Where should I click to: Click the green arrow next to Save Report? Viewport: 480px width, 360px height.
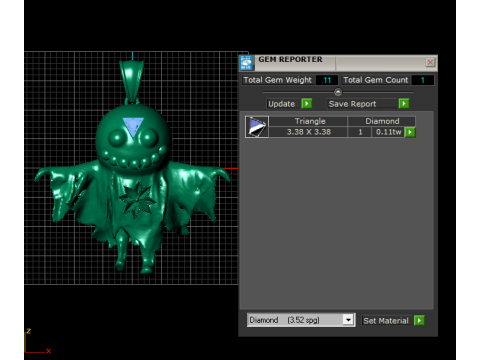coord(404,104)
